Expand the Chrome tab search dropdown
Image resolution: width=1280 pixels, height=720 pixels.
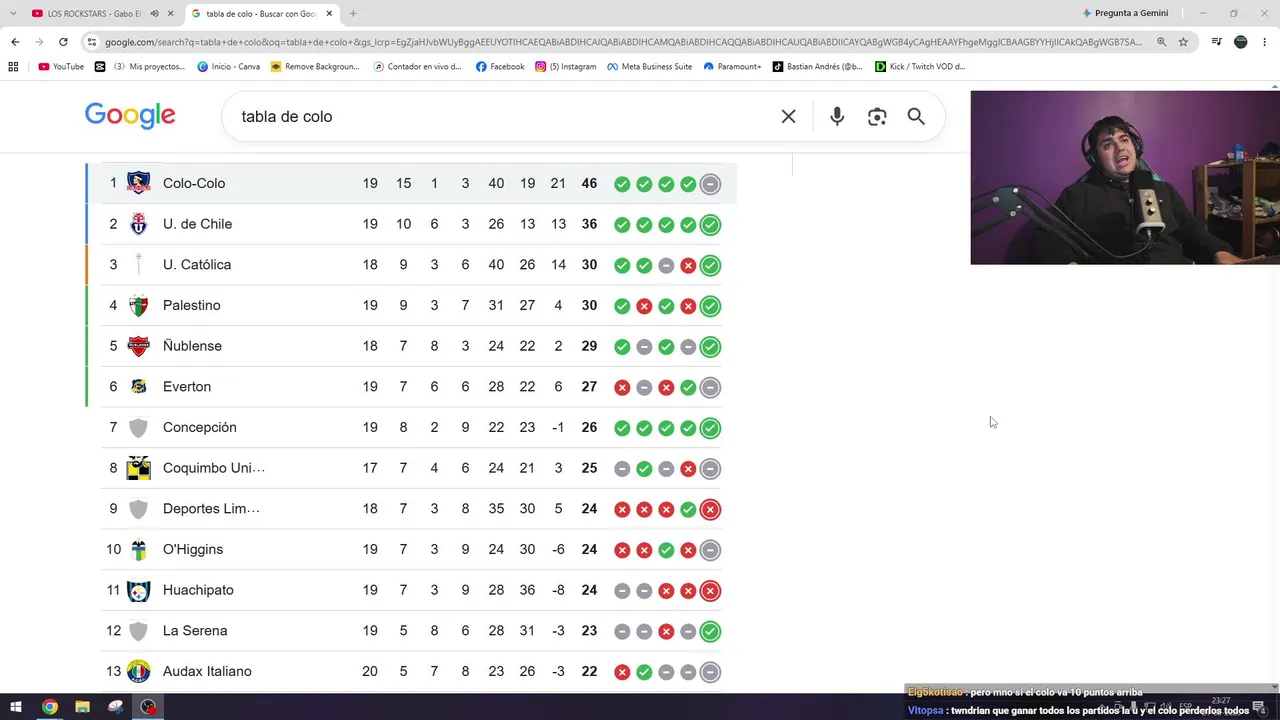tap(13, 14)
